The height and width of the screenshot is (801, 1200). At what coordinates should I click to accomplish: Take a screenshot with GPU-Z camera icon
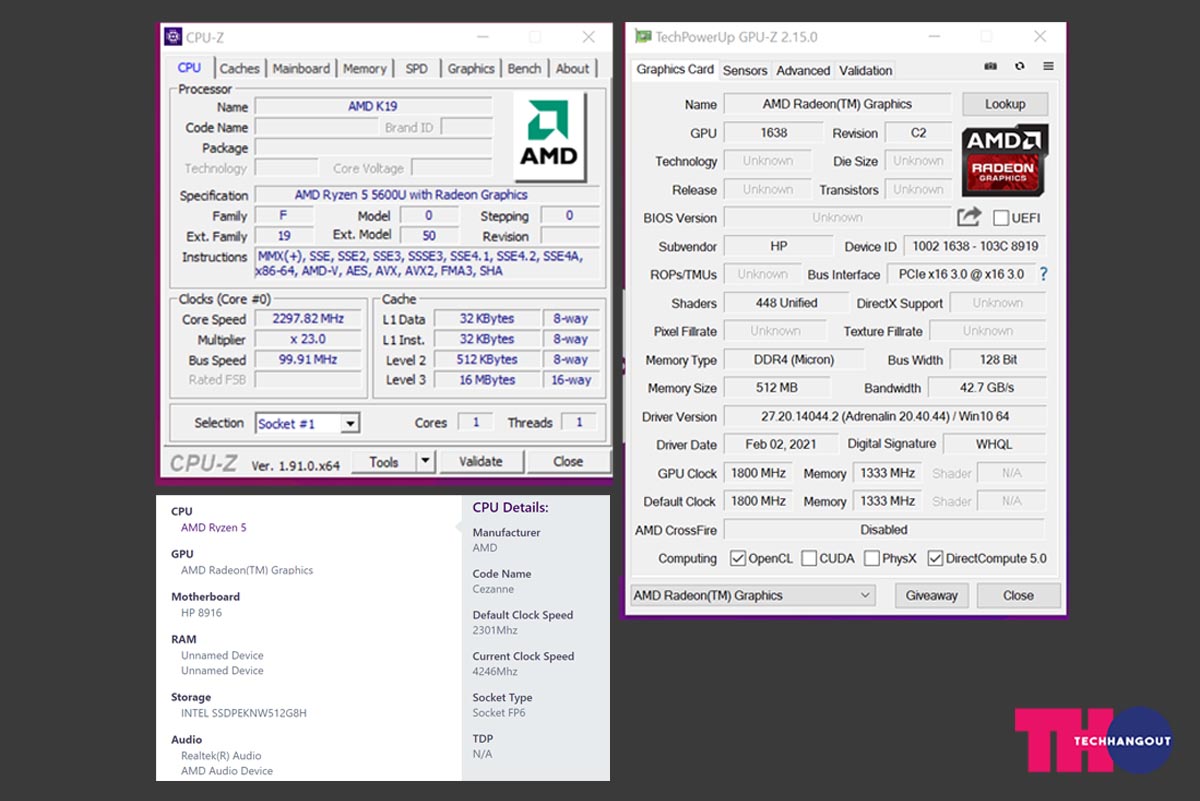tap(990, 66)
